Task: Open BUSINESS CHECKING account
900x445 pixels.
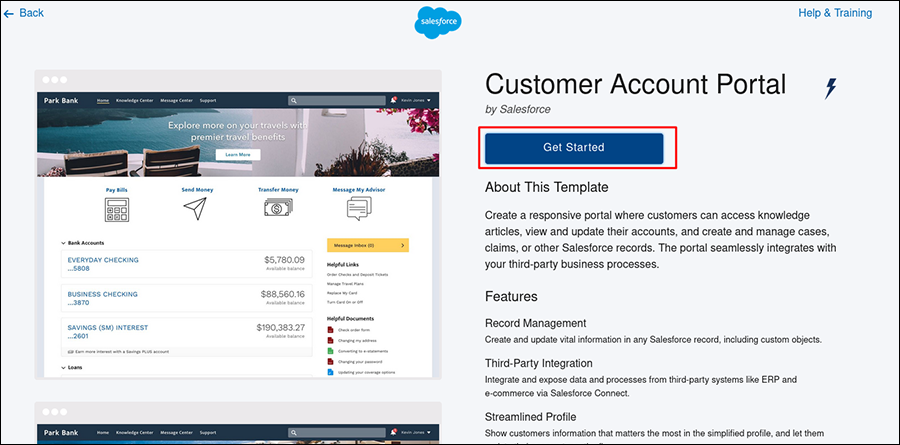Action: pos(187,298)
